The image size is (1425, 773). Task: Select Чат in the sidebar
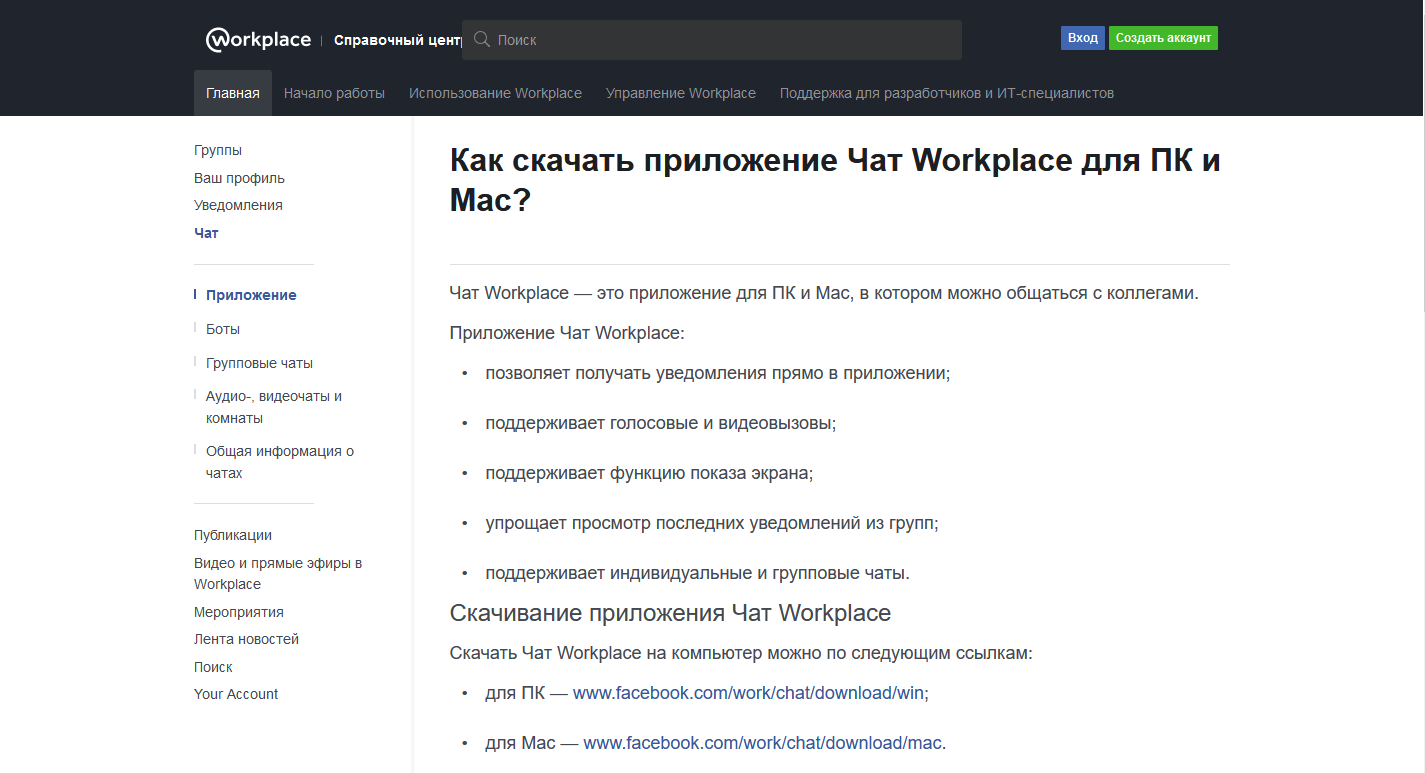206,233
